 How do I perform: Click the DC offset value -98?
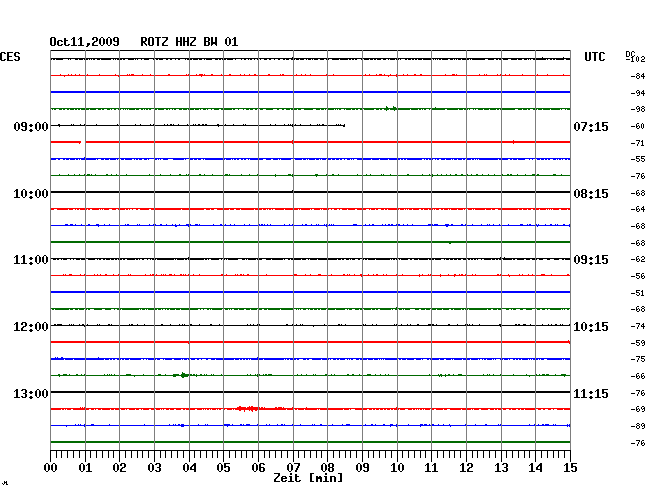pyautogui.click(x=638, y=109)
